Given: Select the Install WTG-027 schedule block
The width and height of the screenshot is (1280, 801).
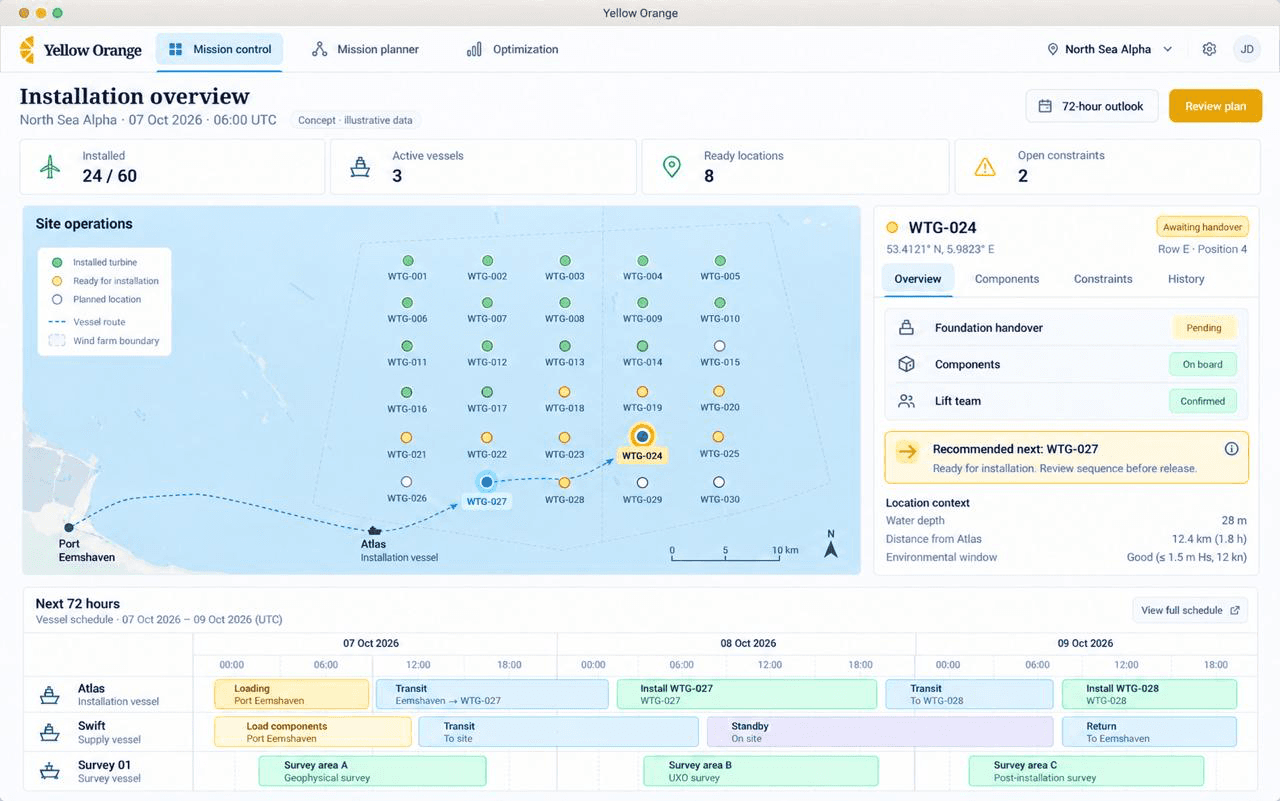Looking at the screenshot, I should click(747, 694).
